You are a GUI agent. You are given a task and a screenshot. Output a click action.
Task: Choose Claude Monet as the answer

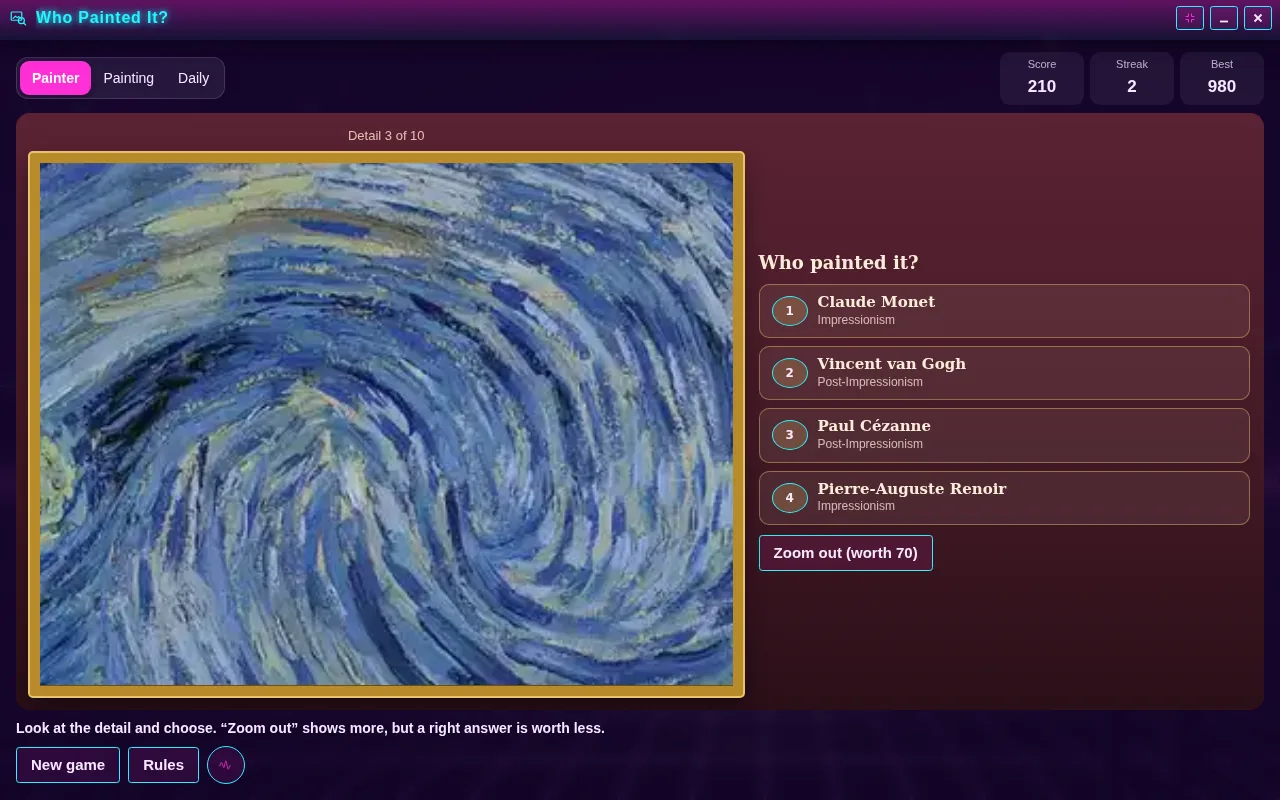point(1004,311)
